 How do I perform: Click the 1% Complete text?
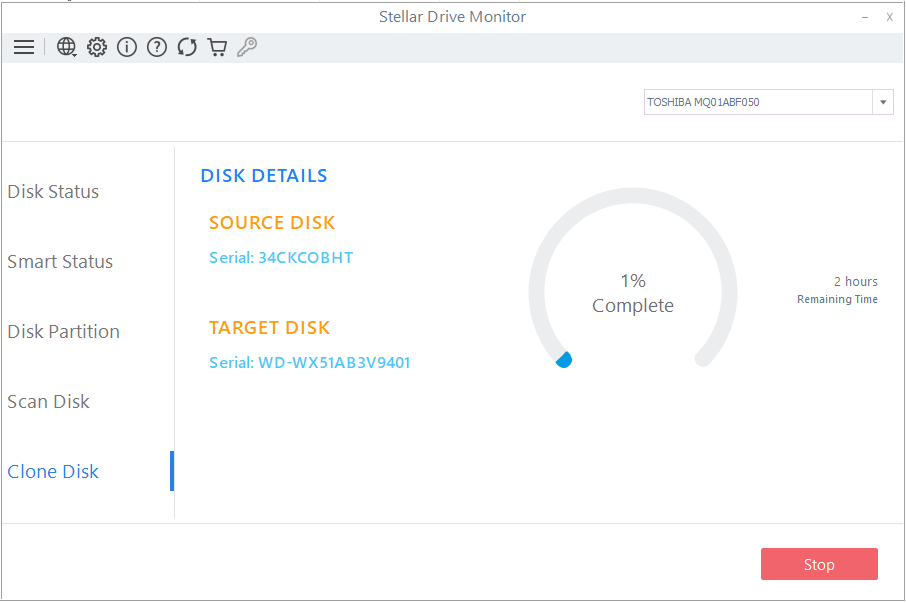[633, 293]
